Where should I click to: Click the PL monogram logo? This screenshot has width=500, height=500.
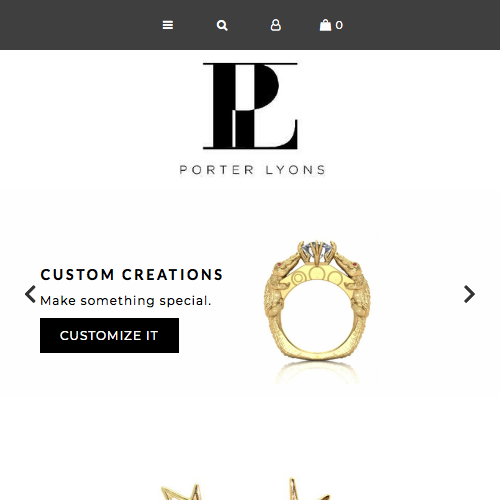pos(250,106)
